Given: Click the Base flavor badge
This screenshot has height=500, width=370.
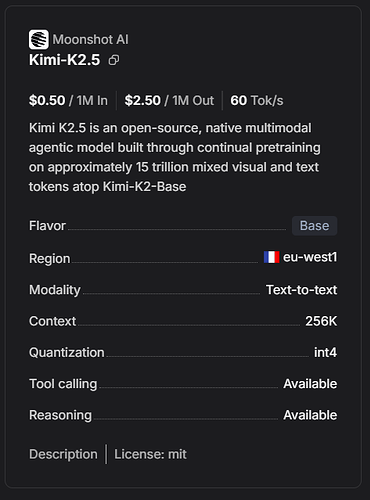Looking at the screenshot, I should tap(315, 226).
